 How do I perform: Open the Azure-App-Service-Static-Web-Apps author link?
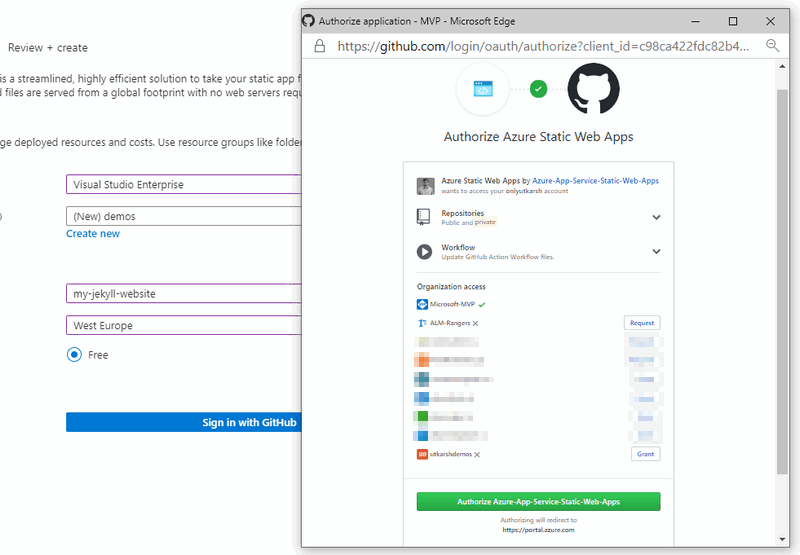coord(595,181)
